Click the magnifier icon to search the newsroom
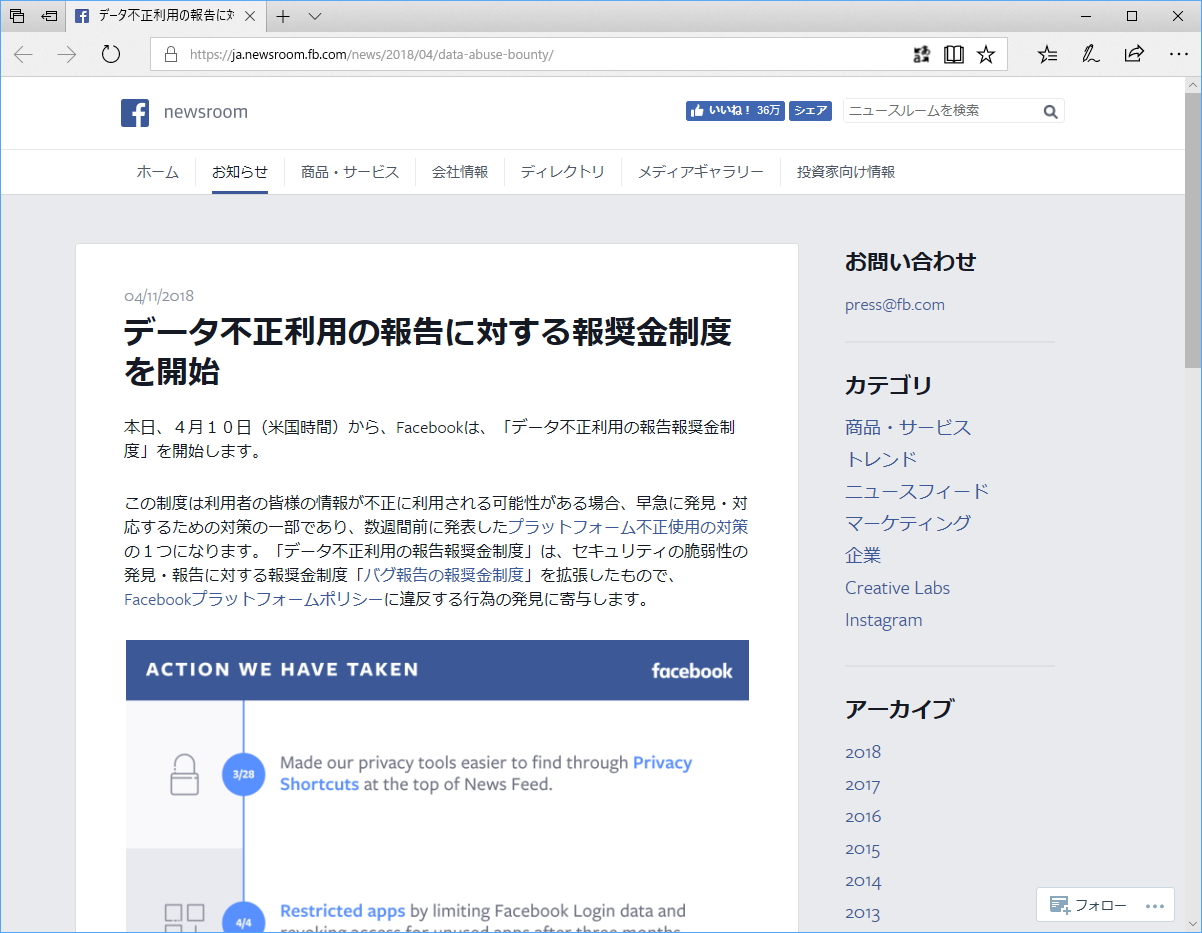The width and height of the screenshot is (1202, 933). pos(1049,111)
